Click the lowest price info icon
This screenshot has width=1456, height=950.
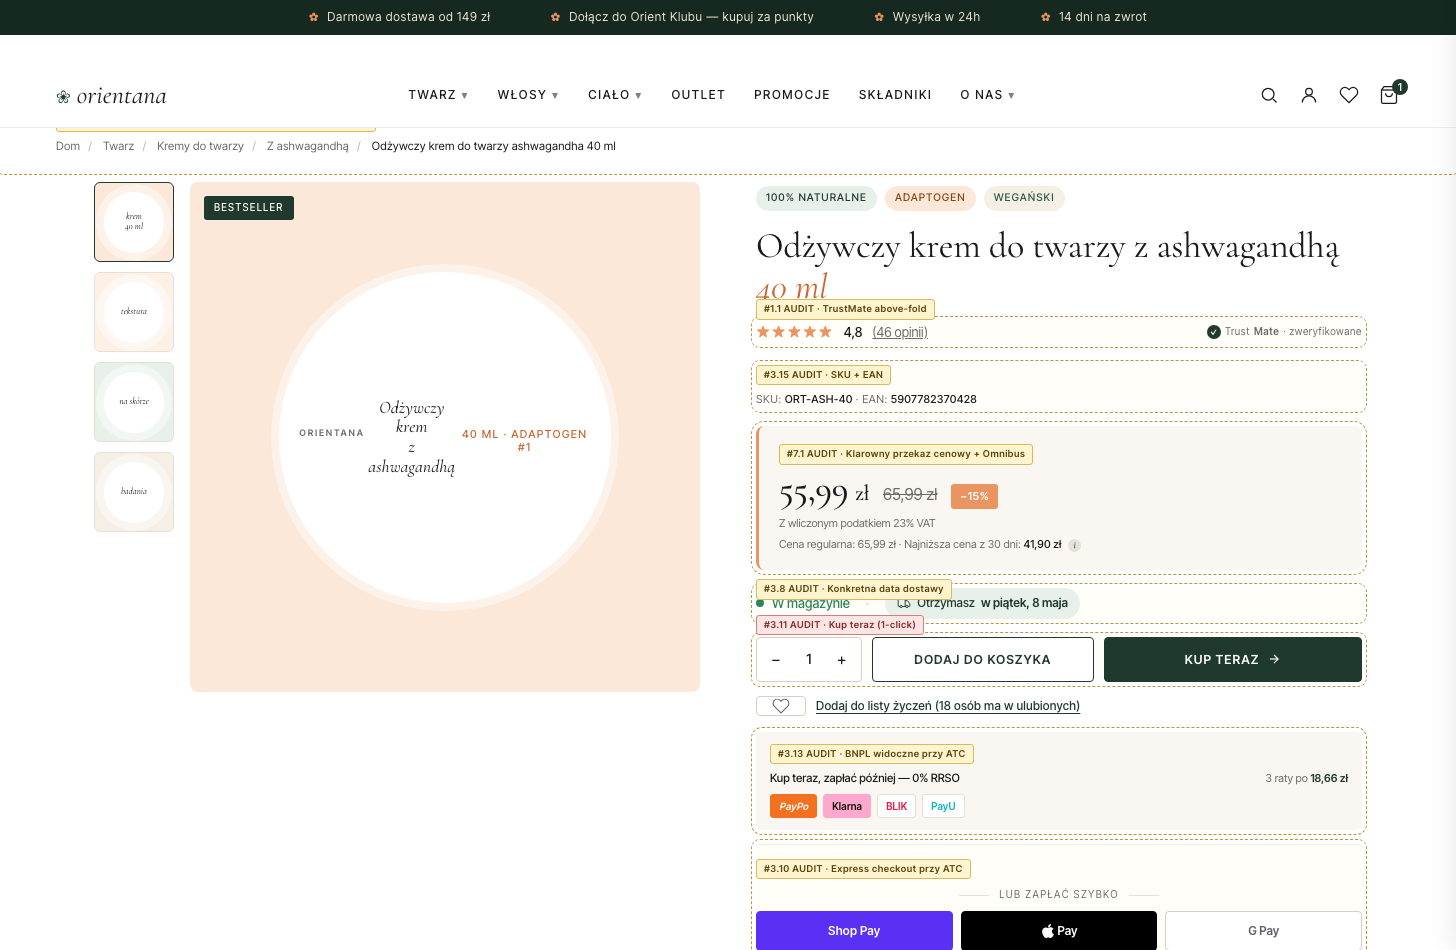(x=1074, y=545)
